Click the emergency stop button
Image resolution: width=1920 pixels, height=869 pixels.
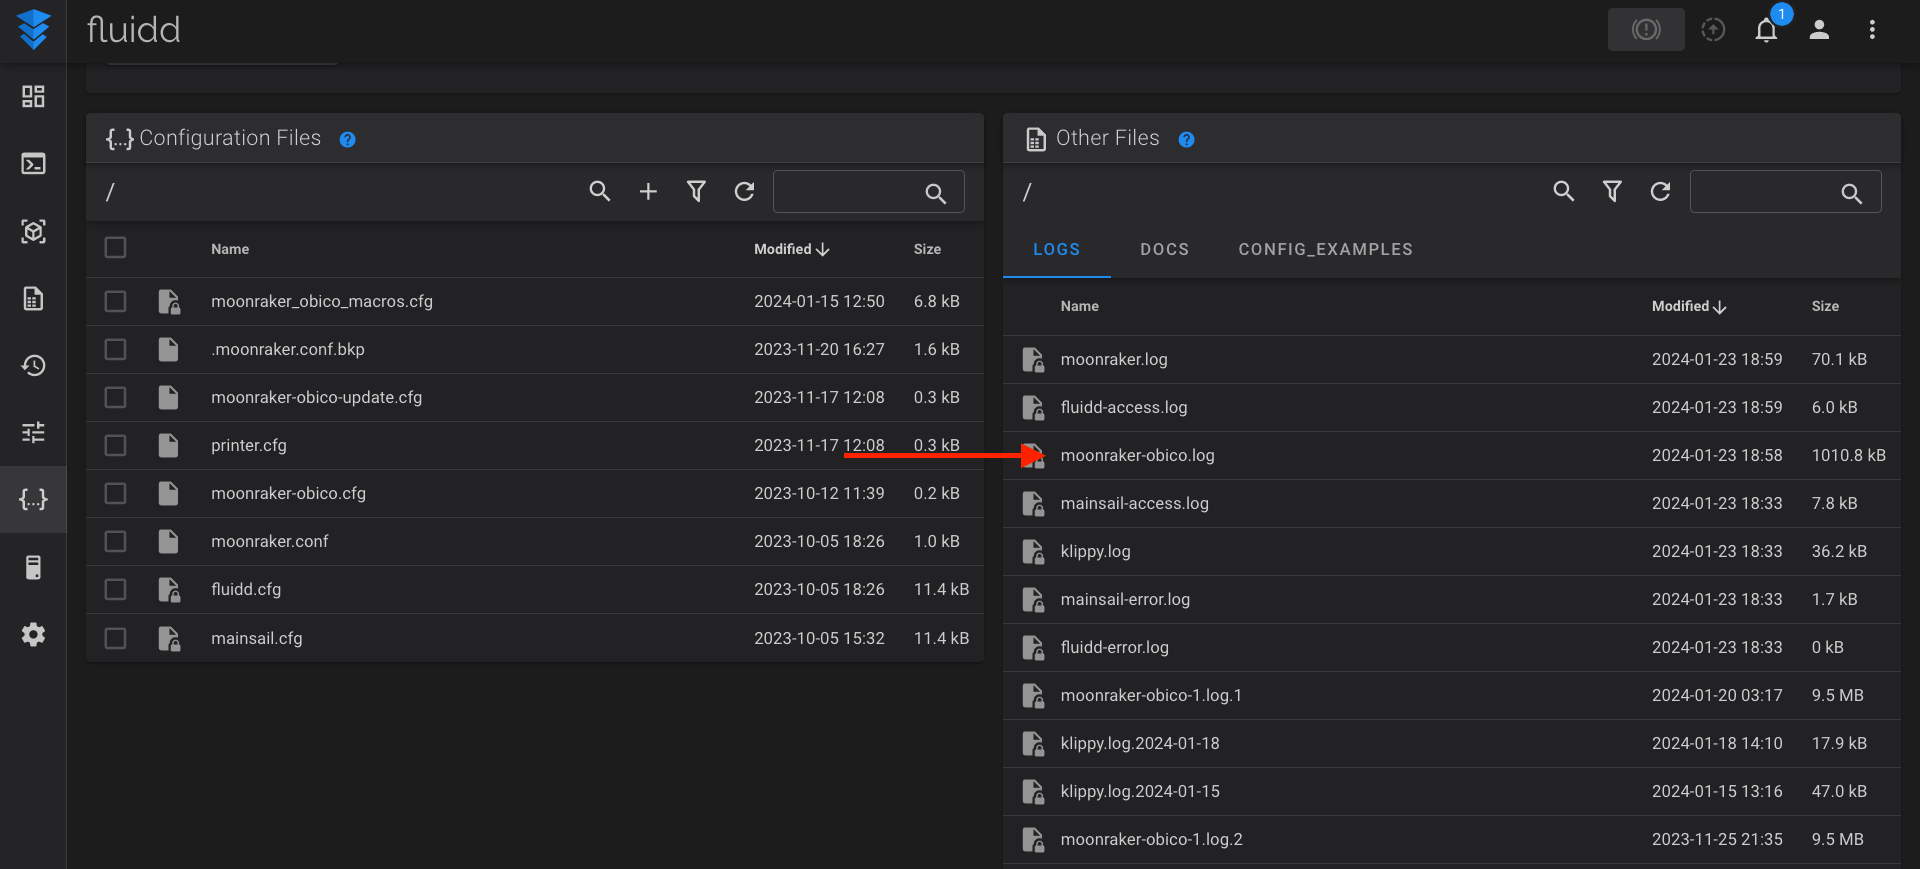point(1646,29)
